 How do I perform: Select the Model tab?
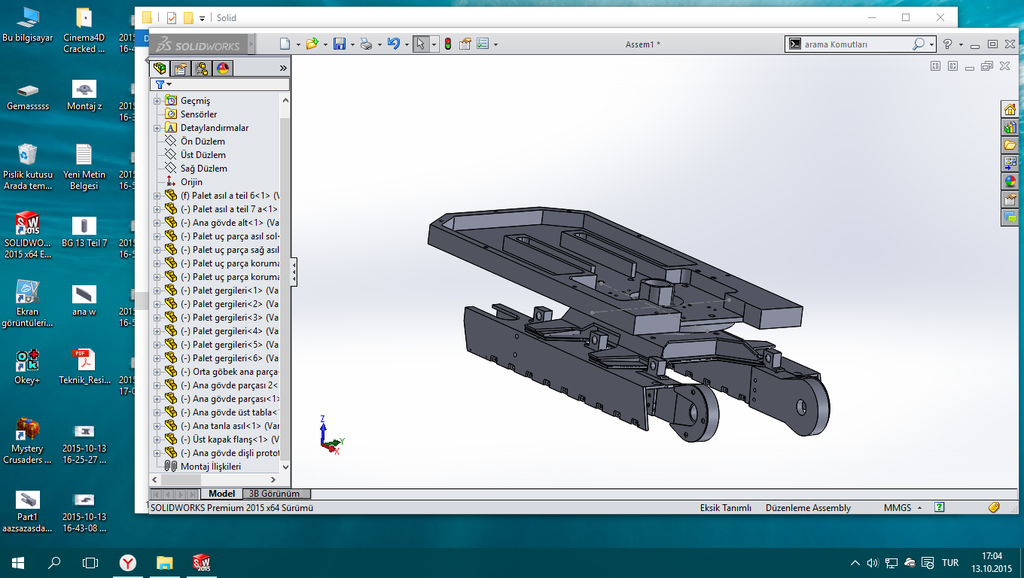point(221,494)
